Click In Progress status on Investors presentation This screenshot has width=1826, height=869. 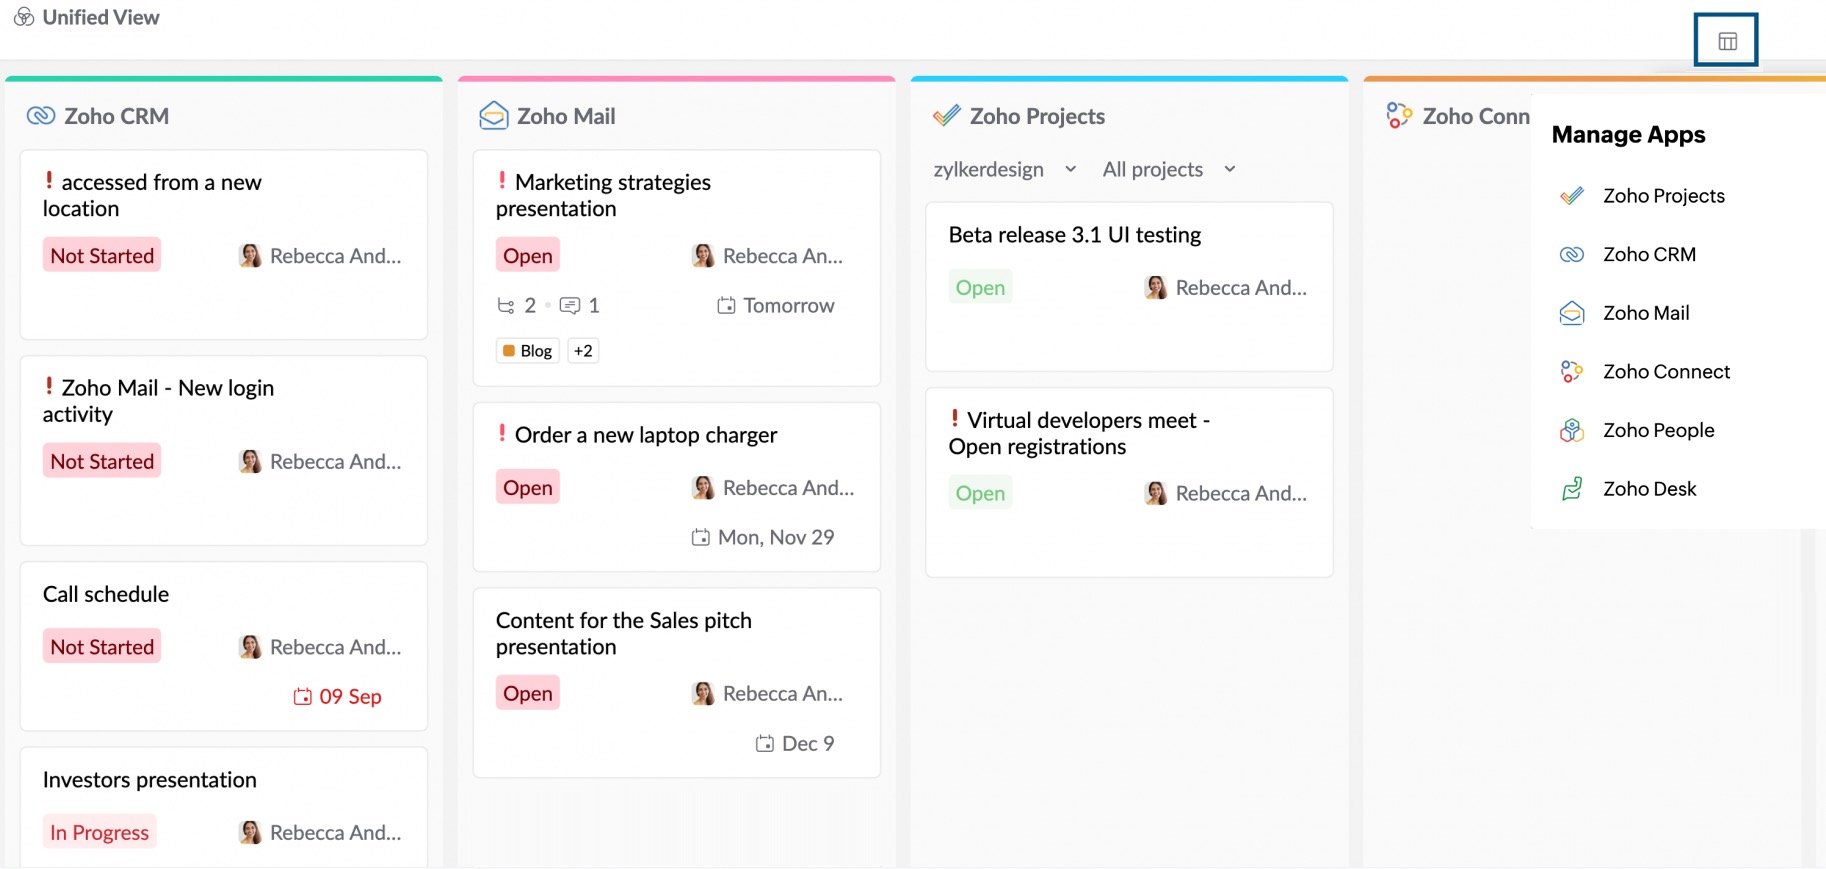pyautogui.click(x=99, y=833)
